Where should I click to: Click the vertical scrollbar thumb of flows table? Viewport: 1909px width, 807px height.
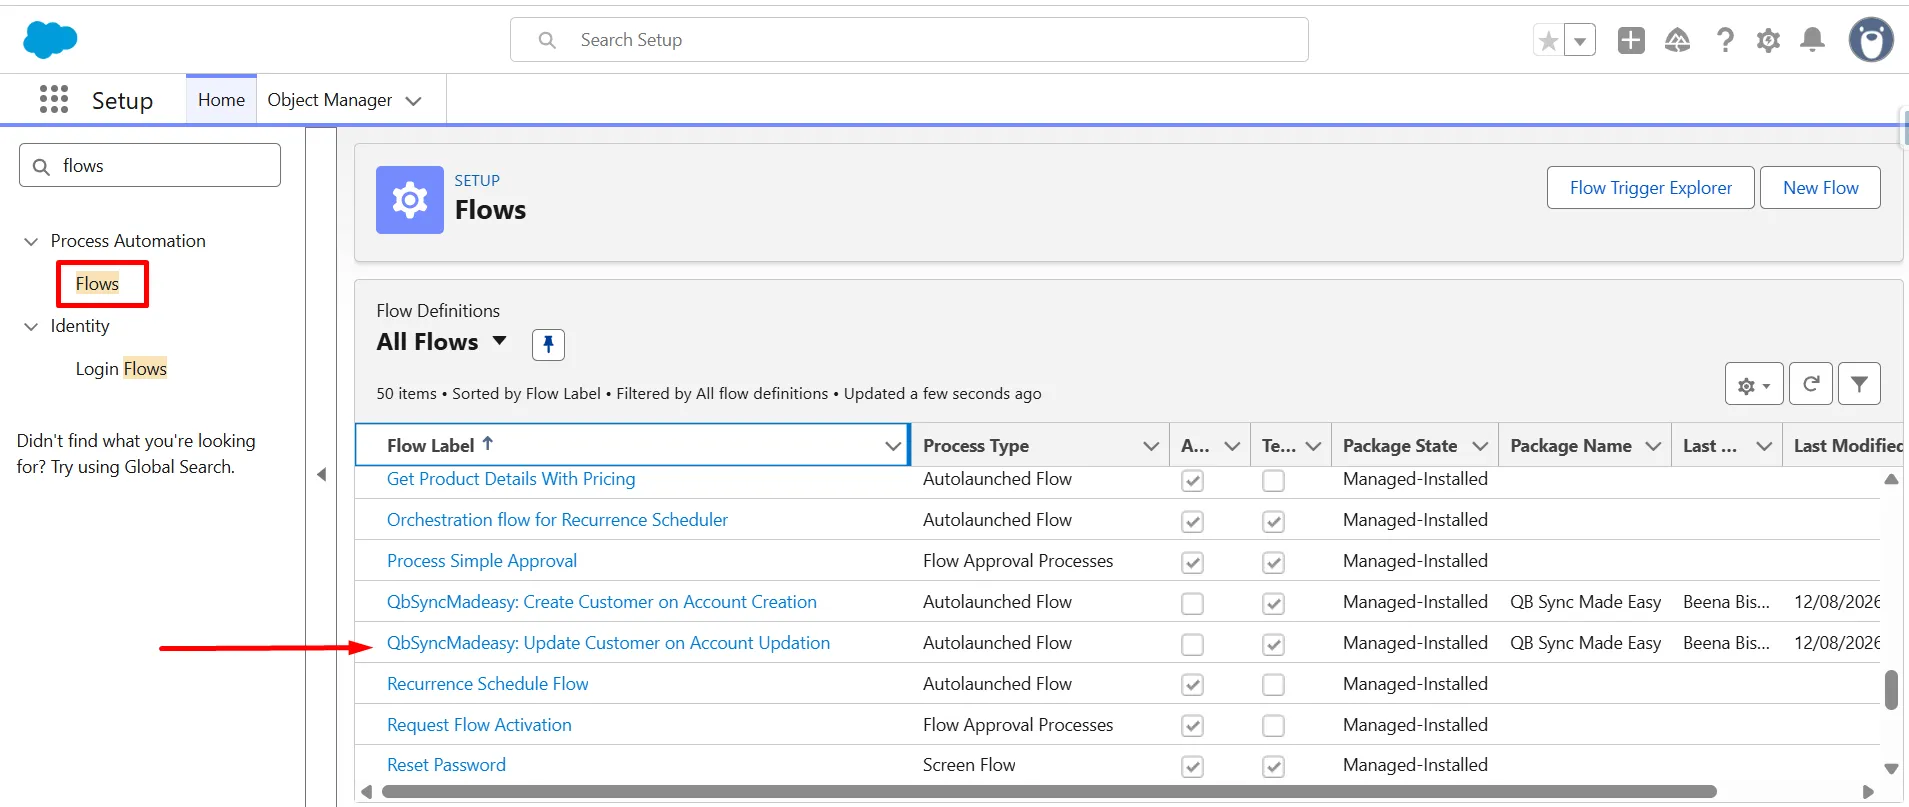(x=1891, y=690)
